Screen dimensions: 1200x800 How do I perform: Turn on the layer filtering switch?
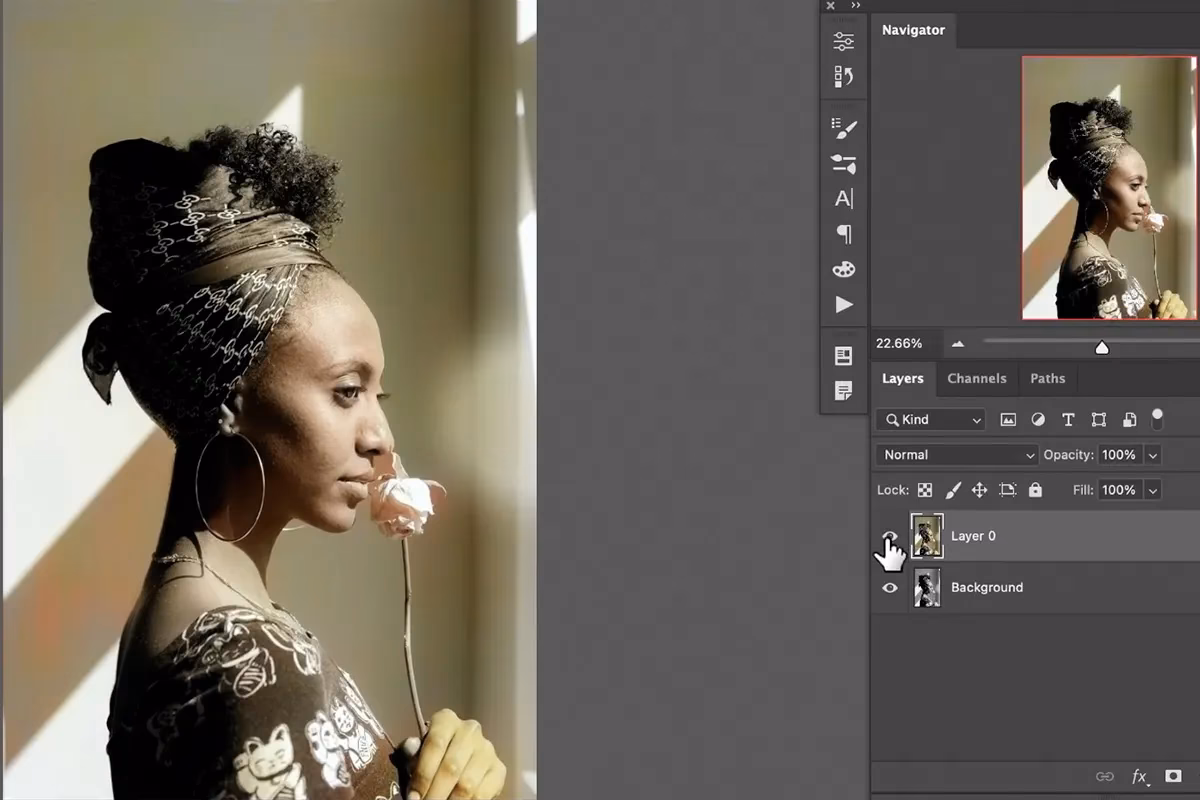1158,419
